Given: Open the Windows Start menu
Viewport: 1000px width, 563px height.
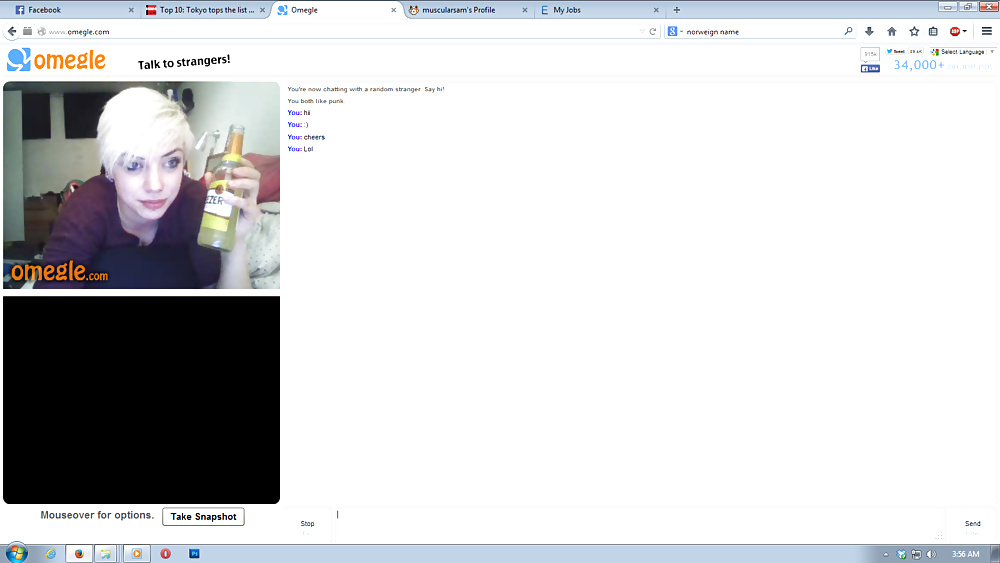Looking at the screenshot, I should (17, 553).
